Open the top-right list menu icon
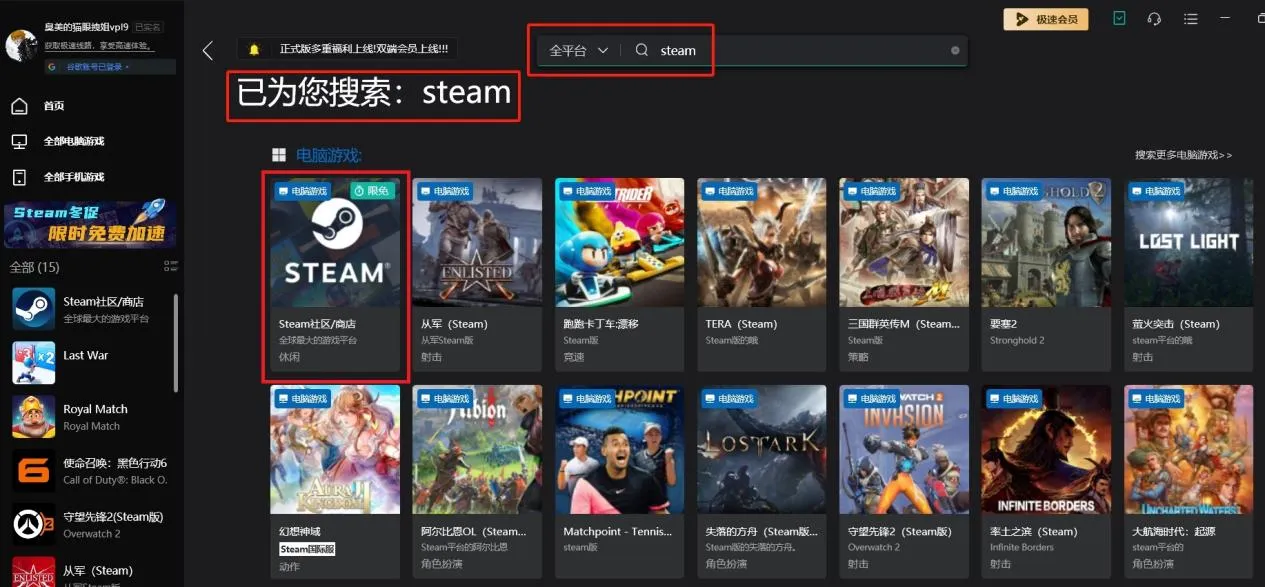This screenshot has height=587, width=1265. [x=1190, y=19]
